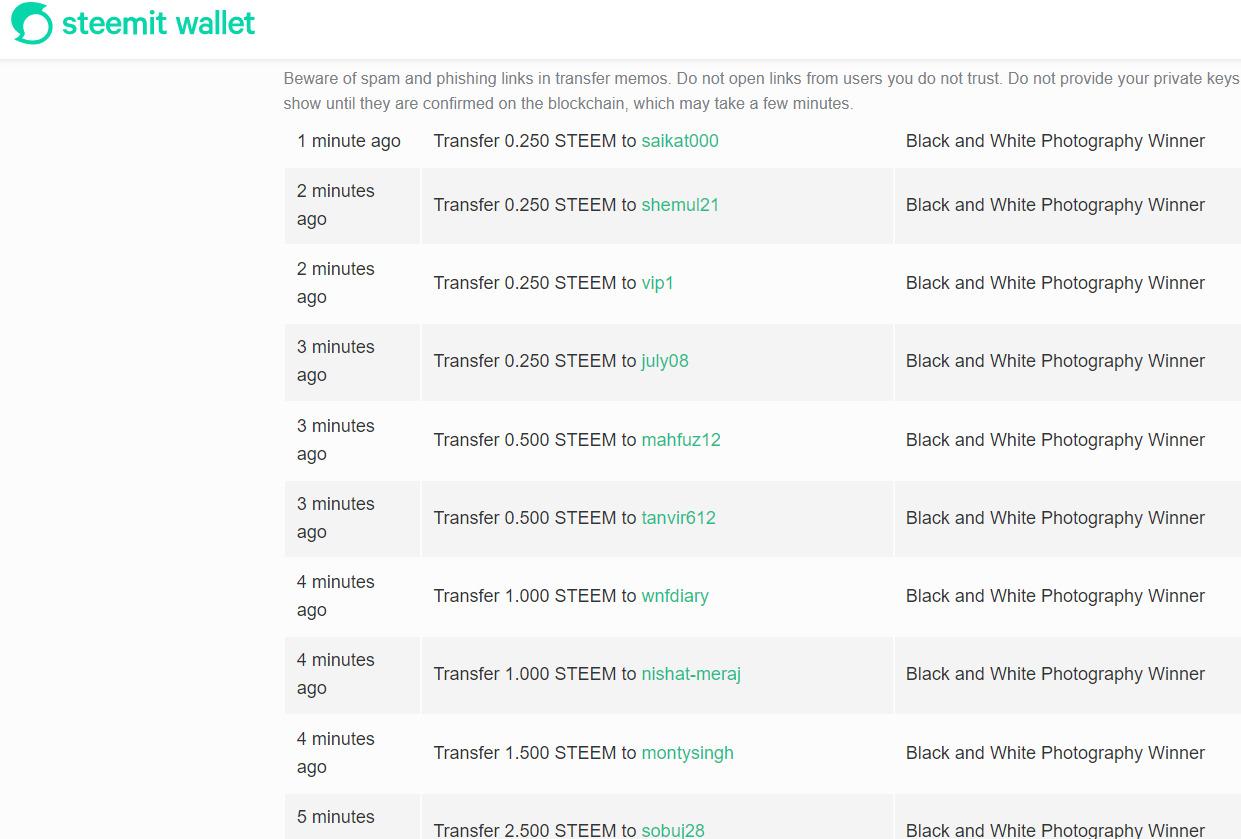This screenshot has height=839, width=1241.
Task: Go to july08's account
Action: (x=665, y=361)
